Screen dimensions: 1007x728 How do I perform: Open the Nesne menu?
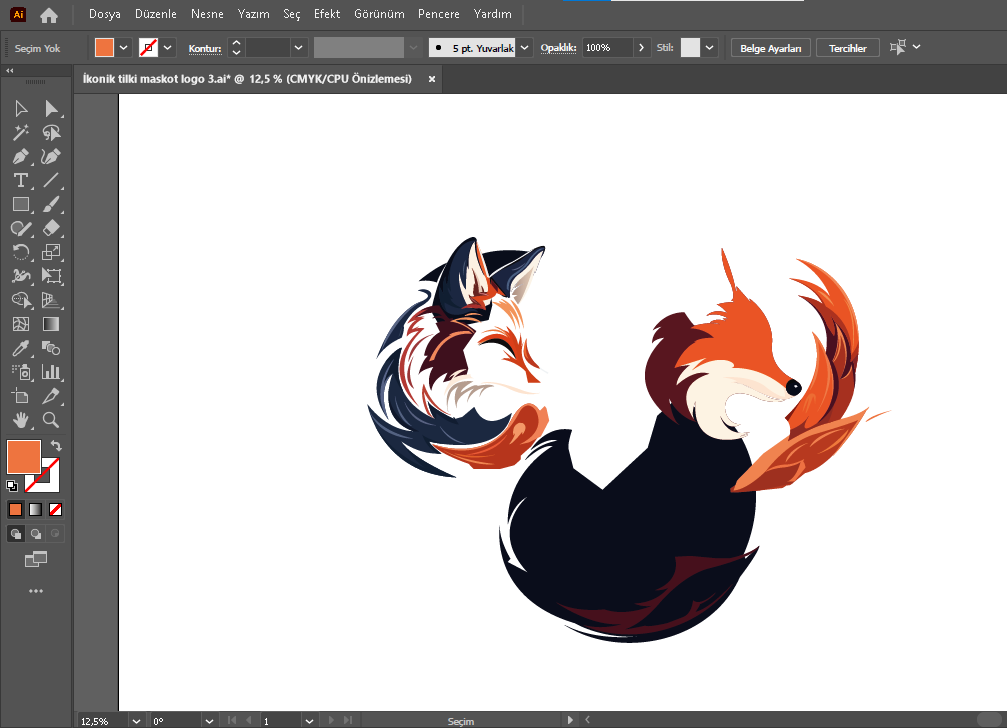[207, 14]
